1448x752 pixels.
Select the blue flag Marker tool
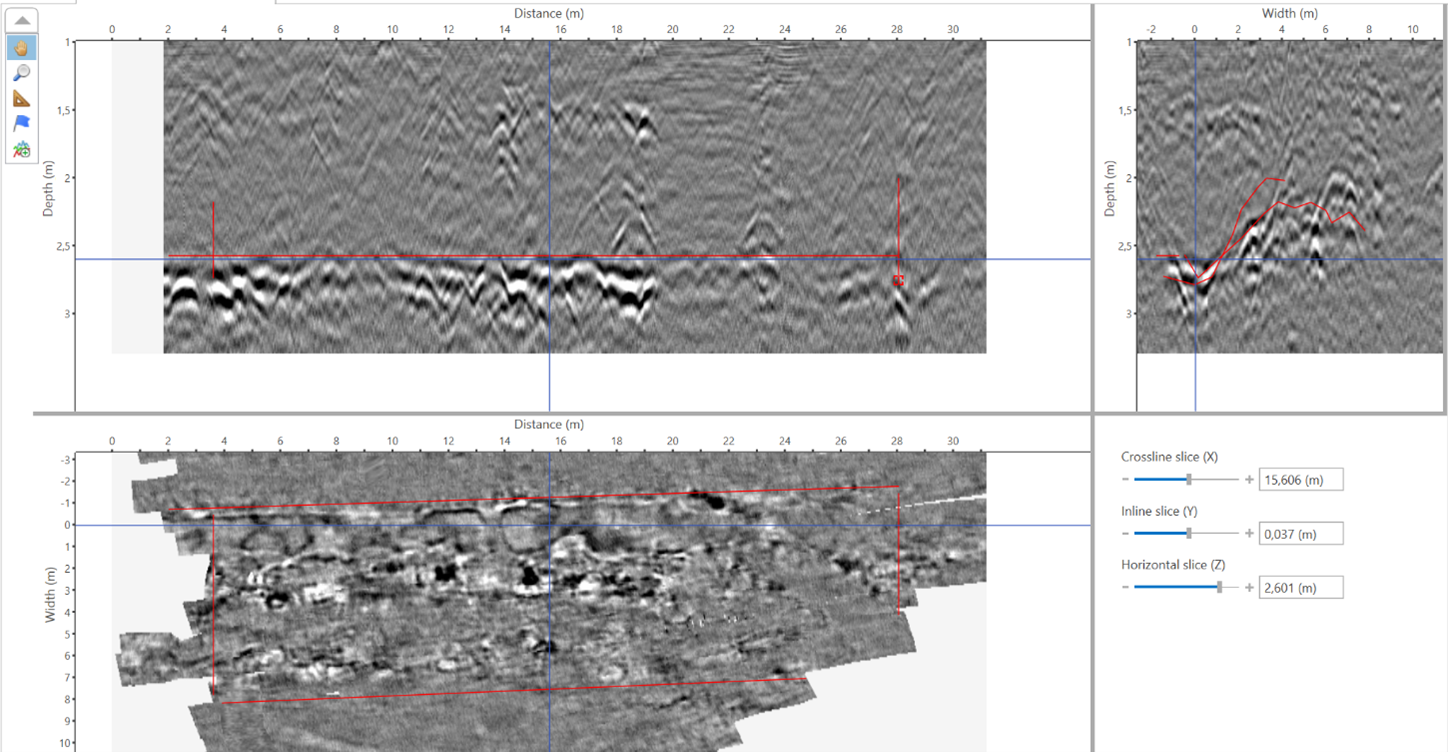click(x=22, y=123)
